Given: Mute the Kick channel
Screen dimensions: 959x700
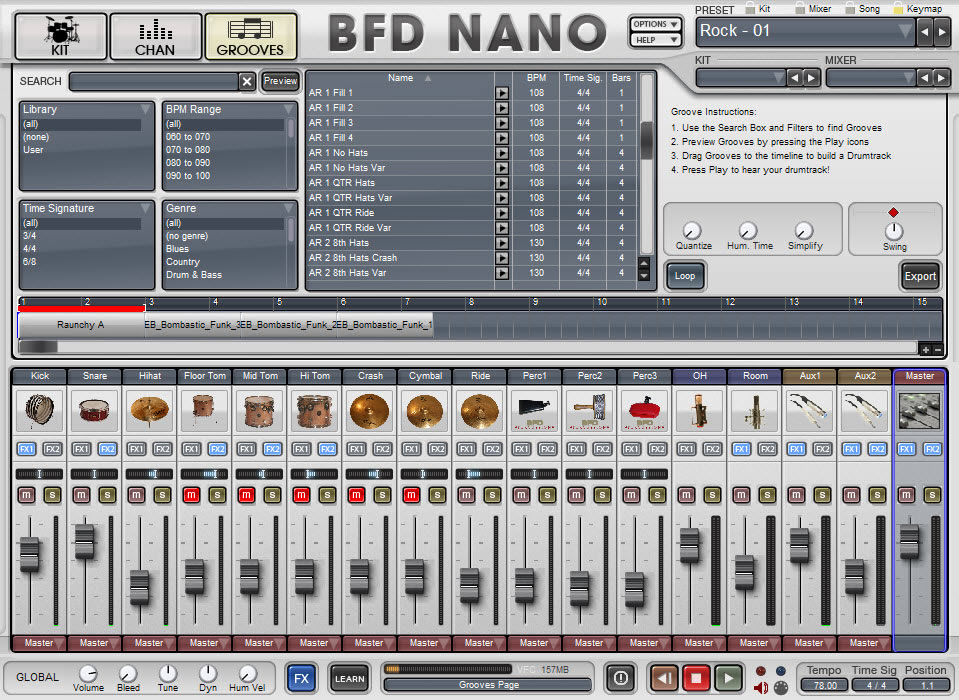Looking at the screenshot, I should pyautogui.click(x=26, y=495).
